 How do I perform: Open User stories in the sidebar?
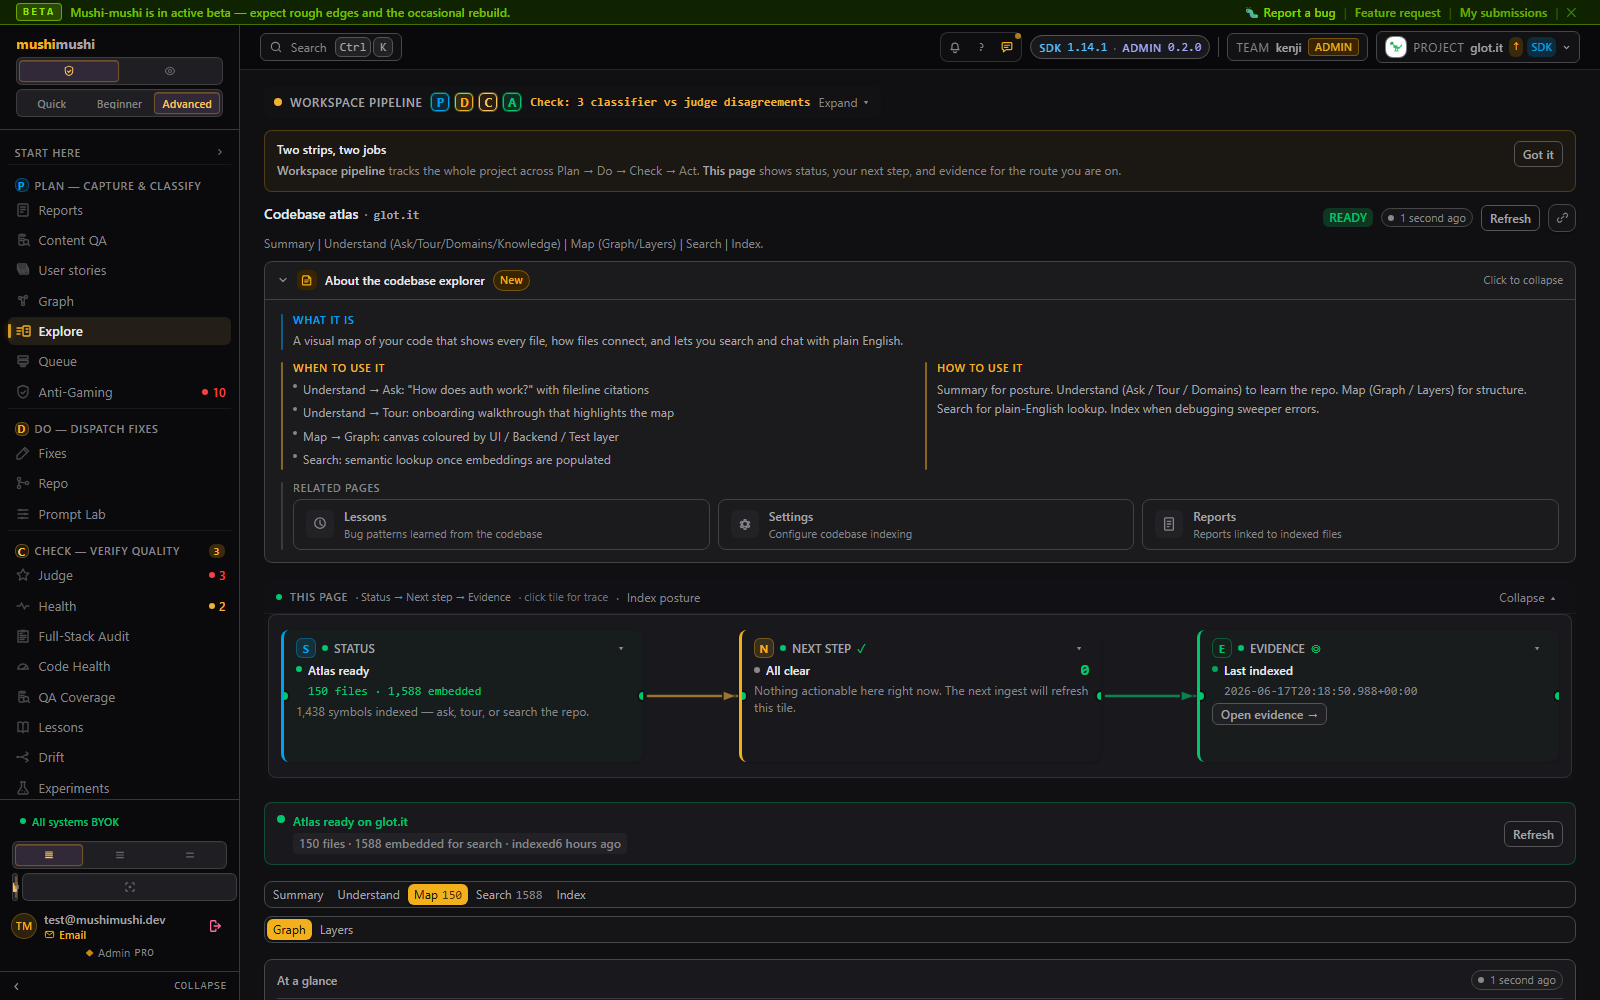click(x=119, y=271)
